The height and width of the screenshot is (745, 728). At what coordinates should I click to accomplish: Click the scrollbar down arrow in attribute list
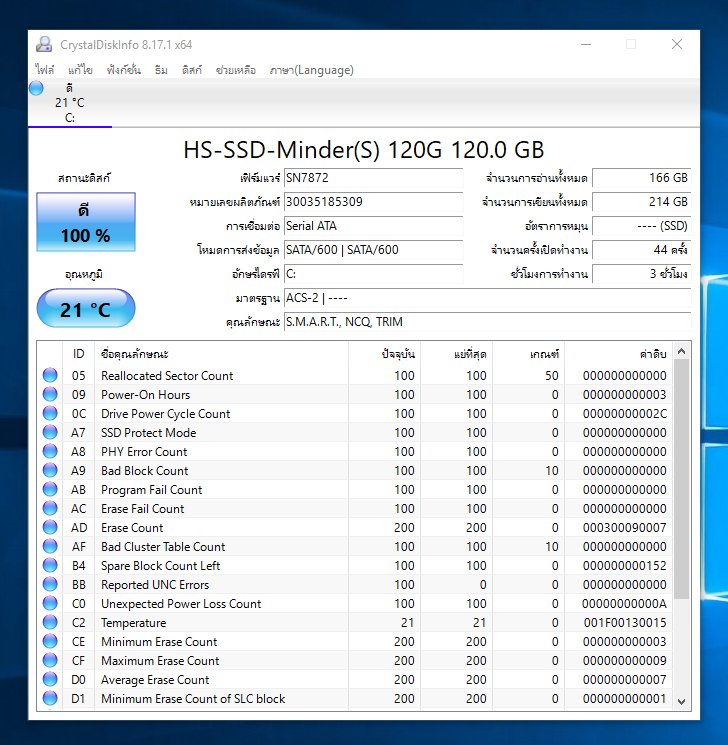tap(682, 701)
